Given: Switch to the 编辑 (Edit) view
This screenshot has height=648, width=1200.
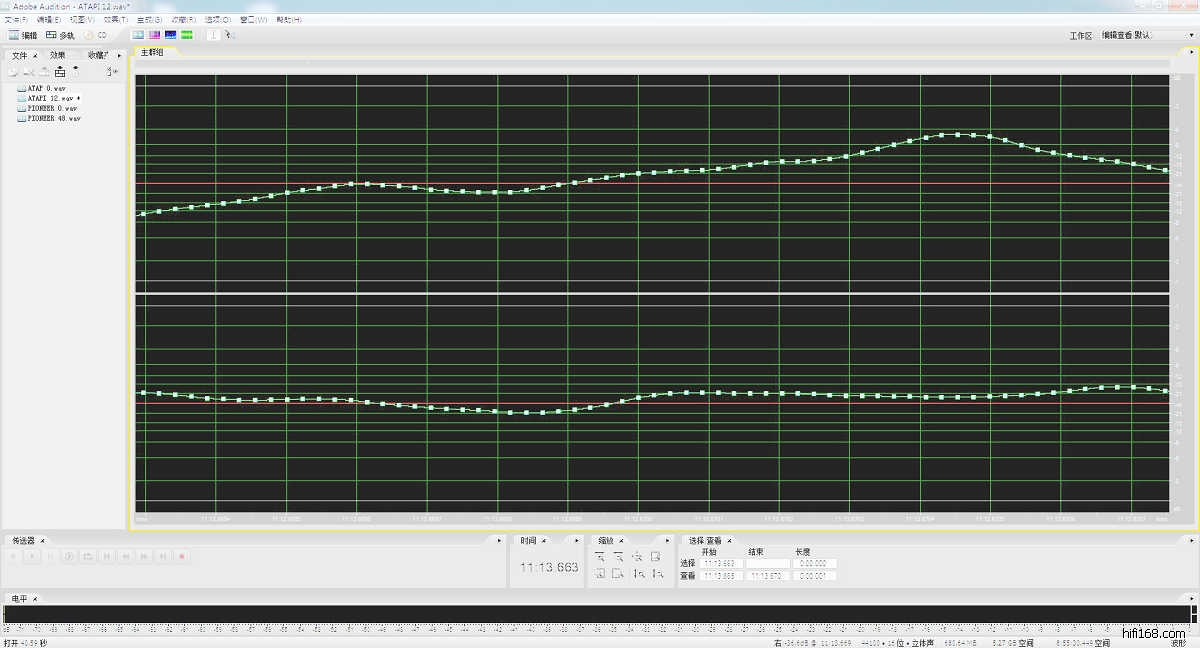Looking at the screenshot, I should coord(22,35).
